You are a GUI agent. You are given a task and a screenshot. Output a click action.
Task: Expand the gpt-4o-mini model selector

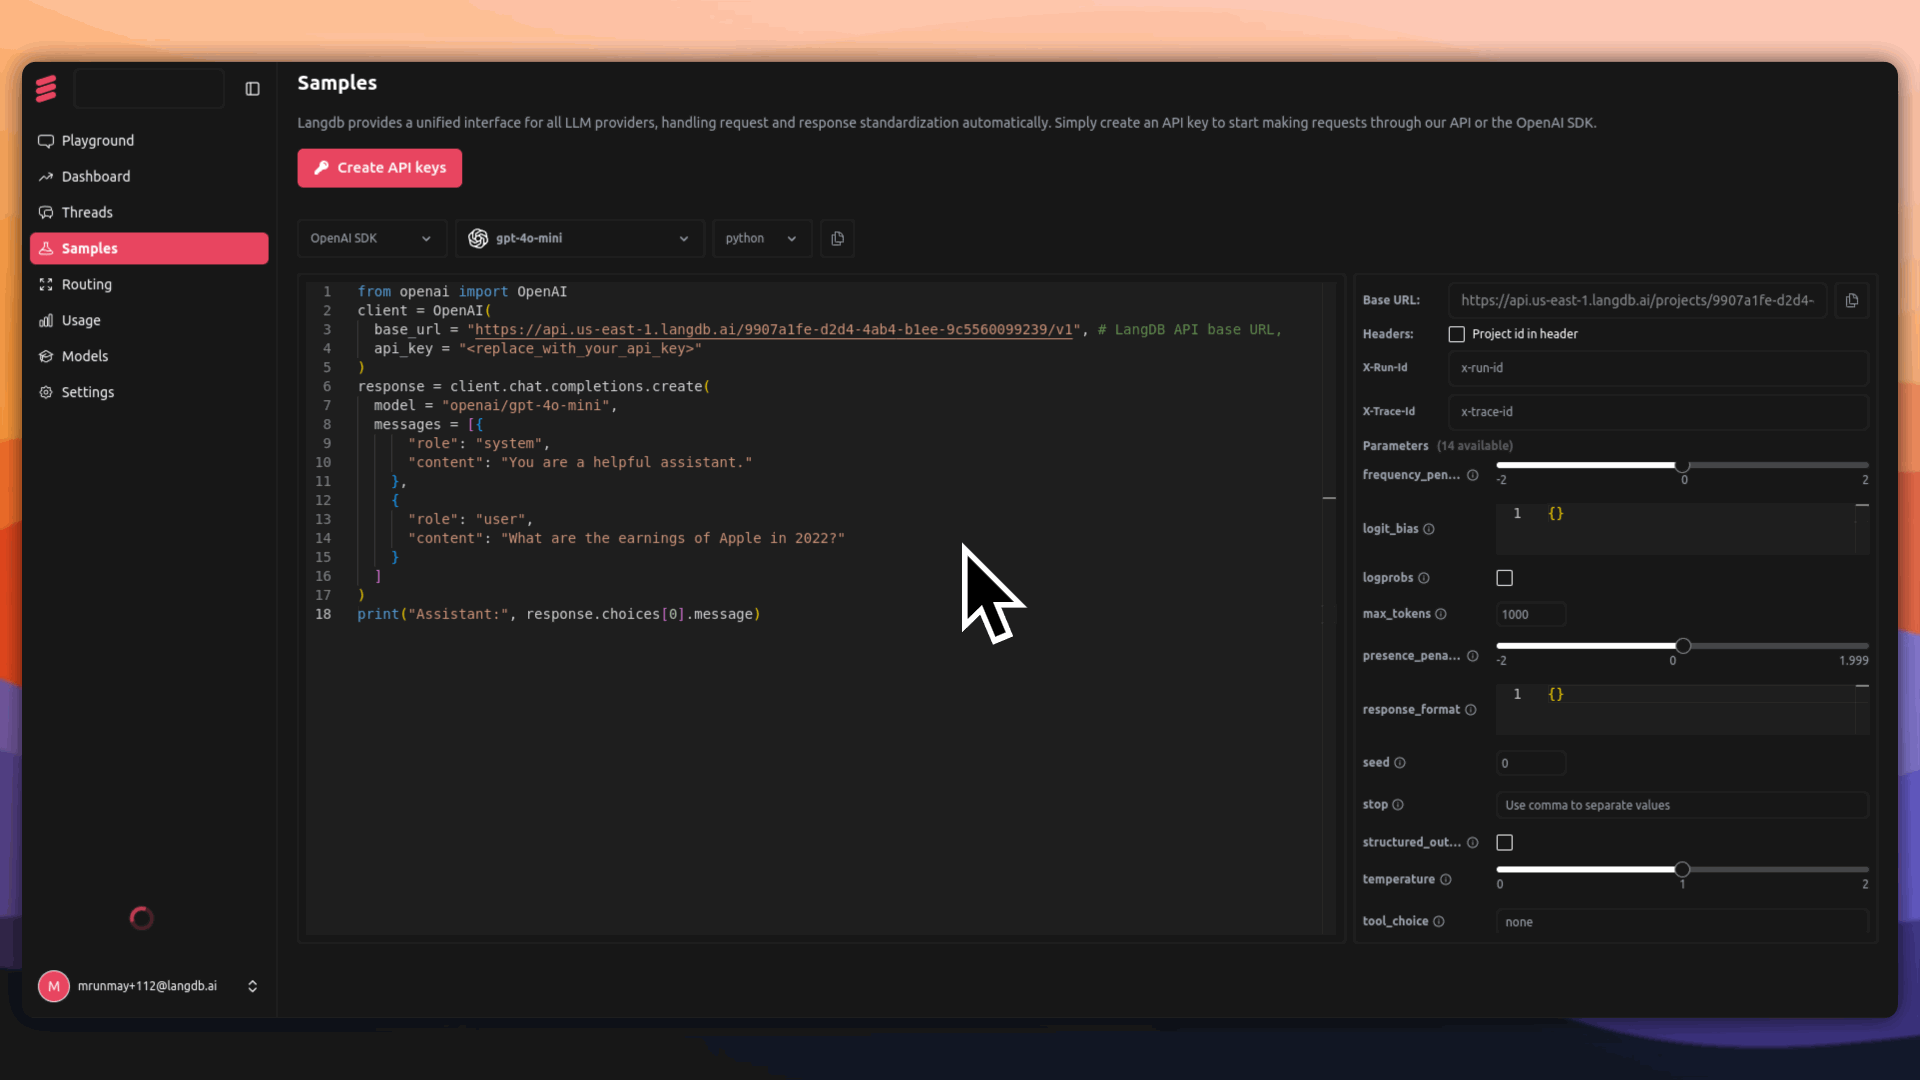point(579,238)
